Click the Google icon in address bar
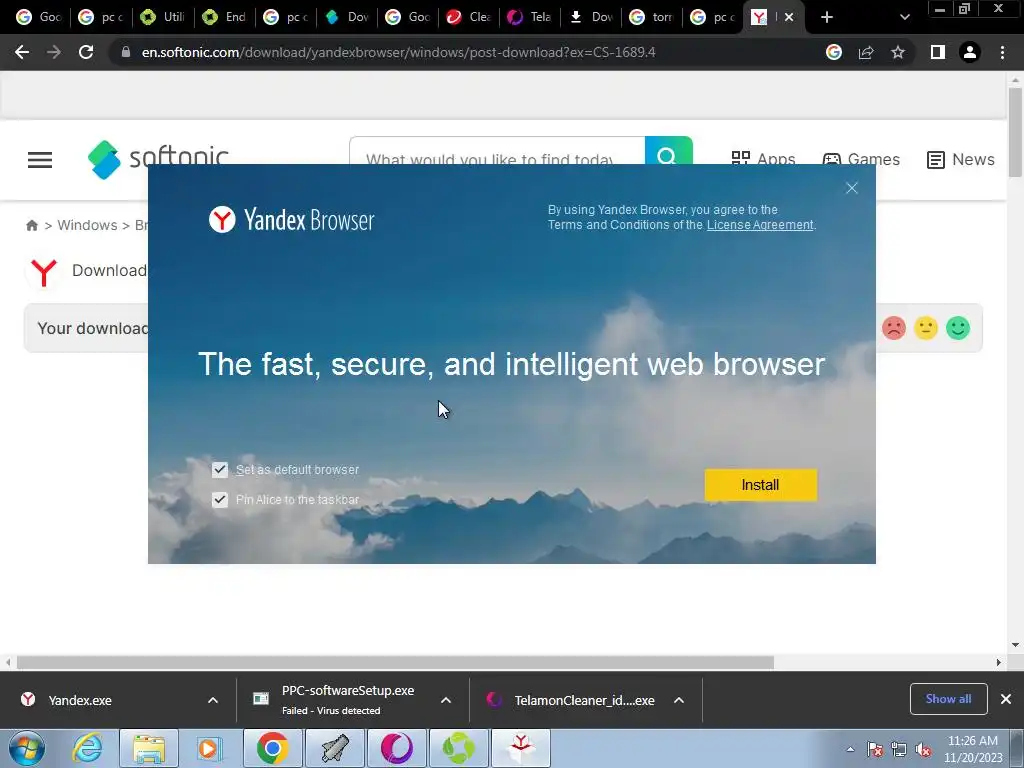Screen dimensions: 1024x768 (x=834, y=52)
